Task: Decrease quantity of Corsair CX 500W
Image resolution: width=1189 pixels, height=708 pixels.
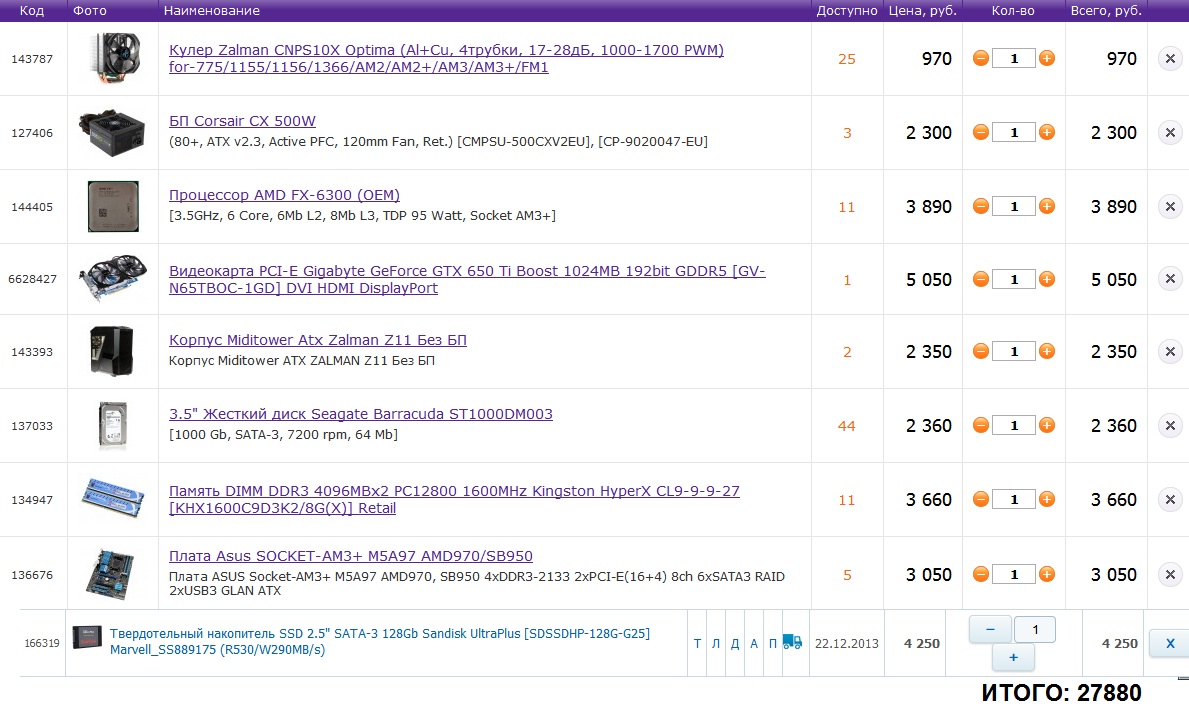Action: [x=980, y=133]
